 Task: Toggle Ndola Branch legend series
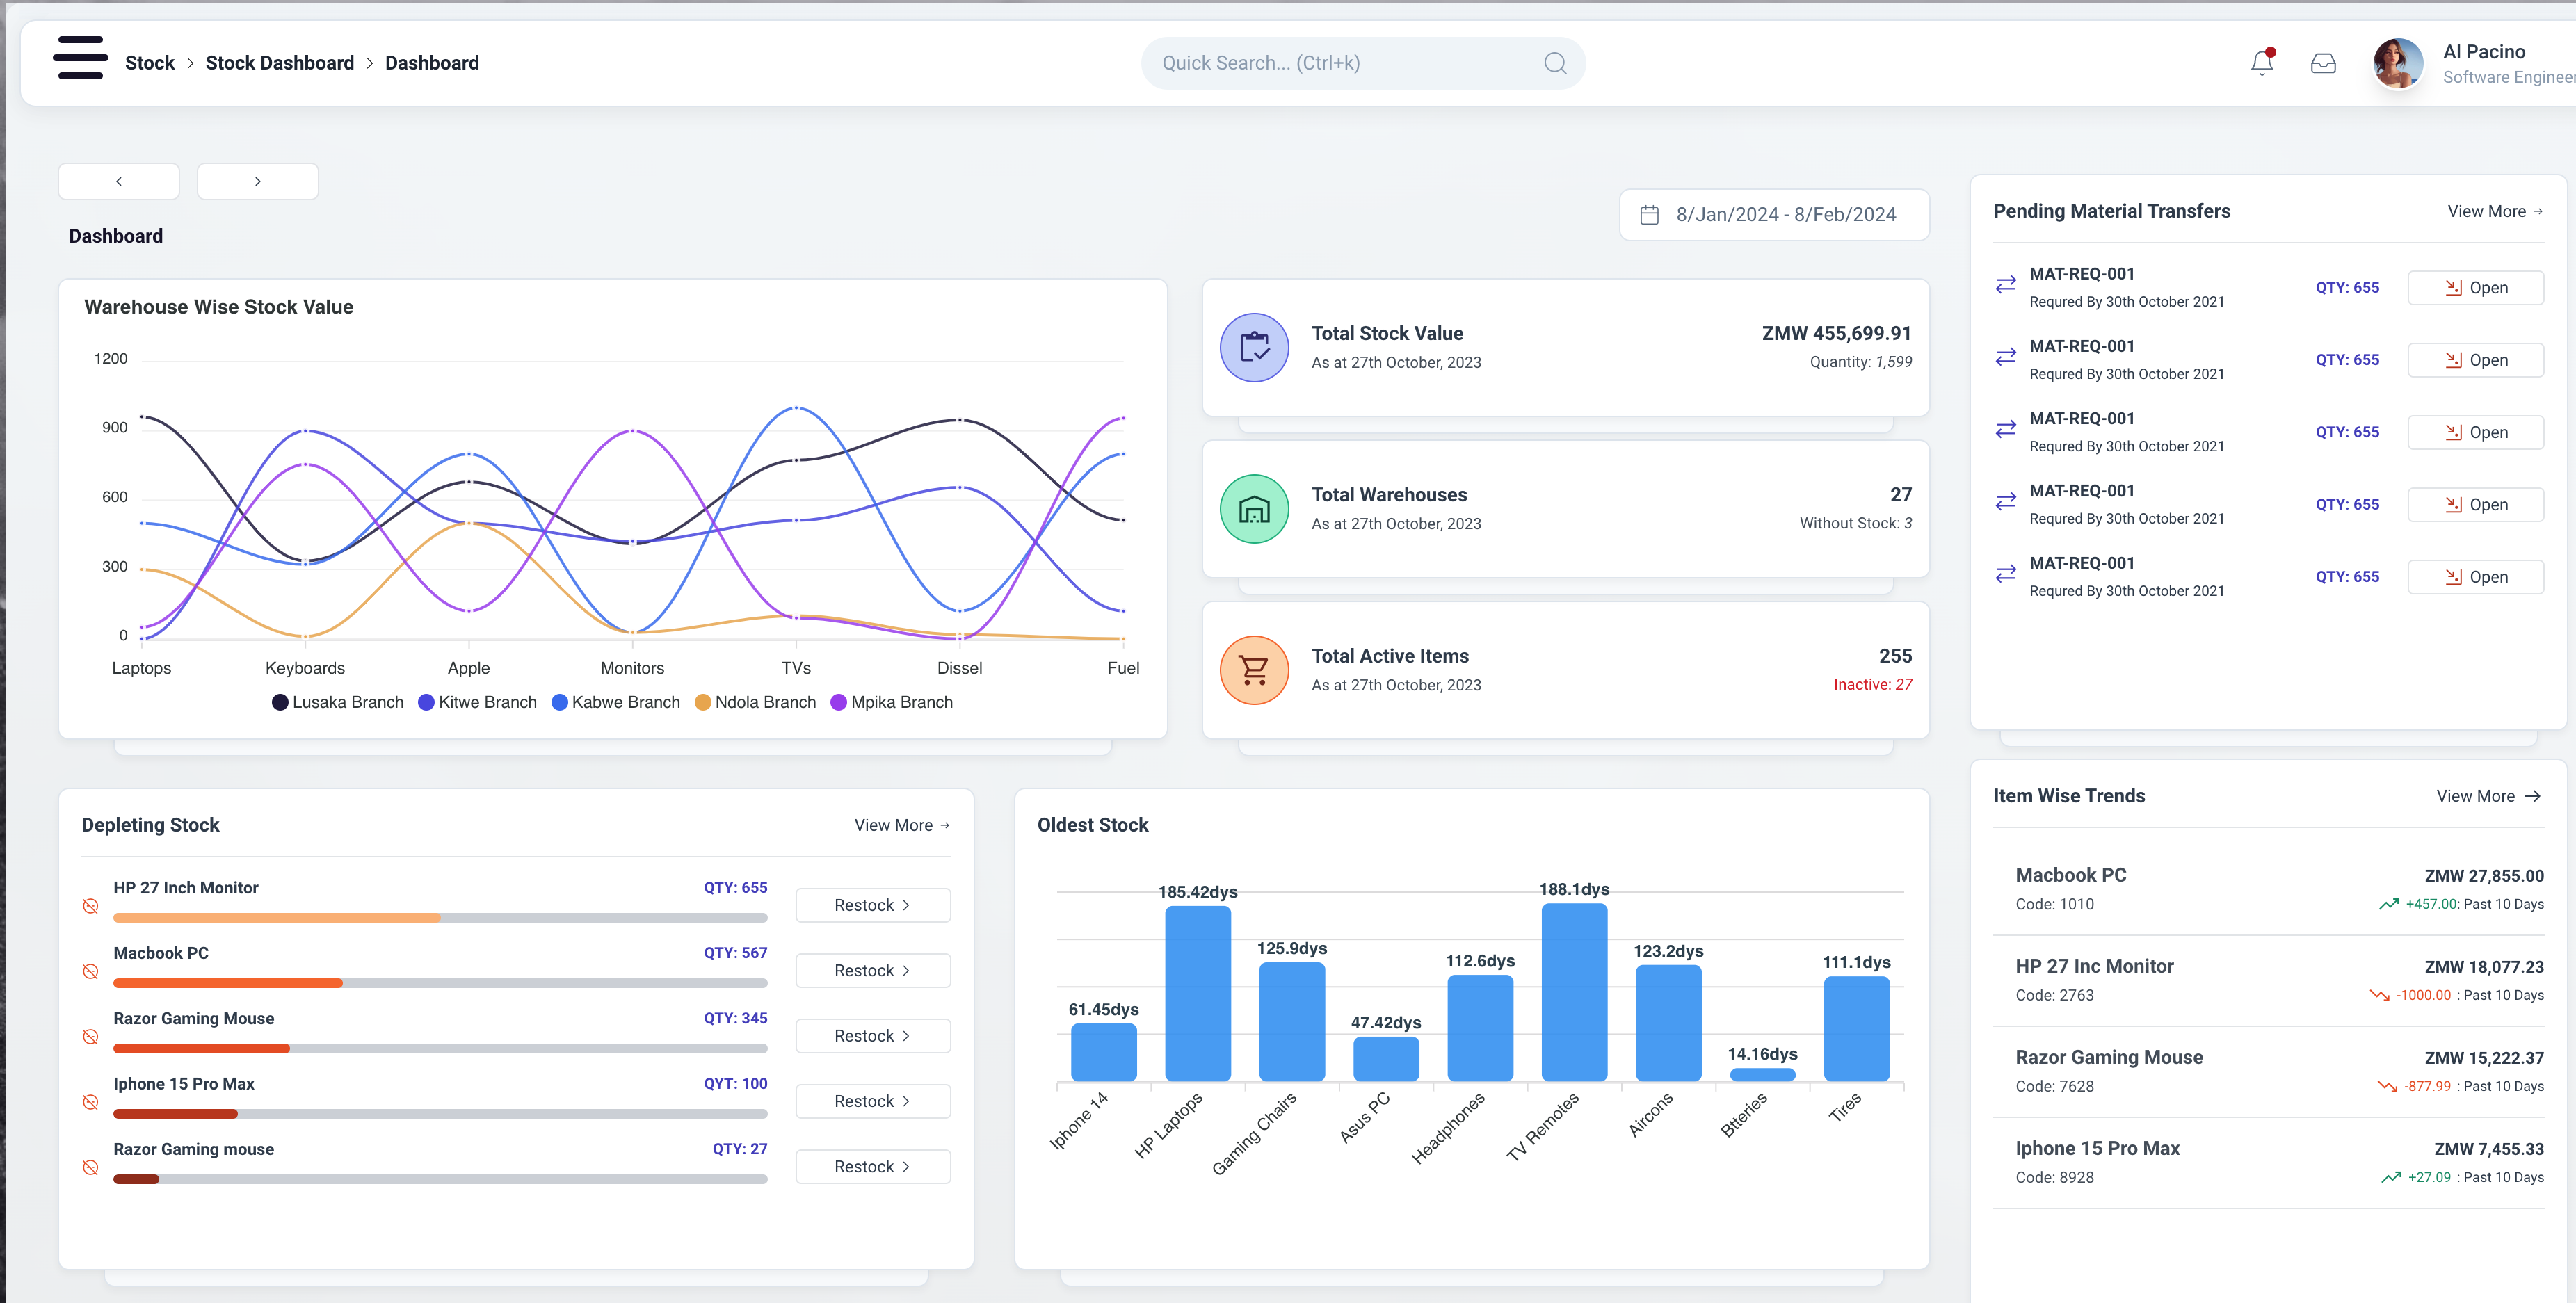755,702
